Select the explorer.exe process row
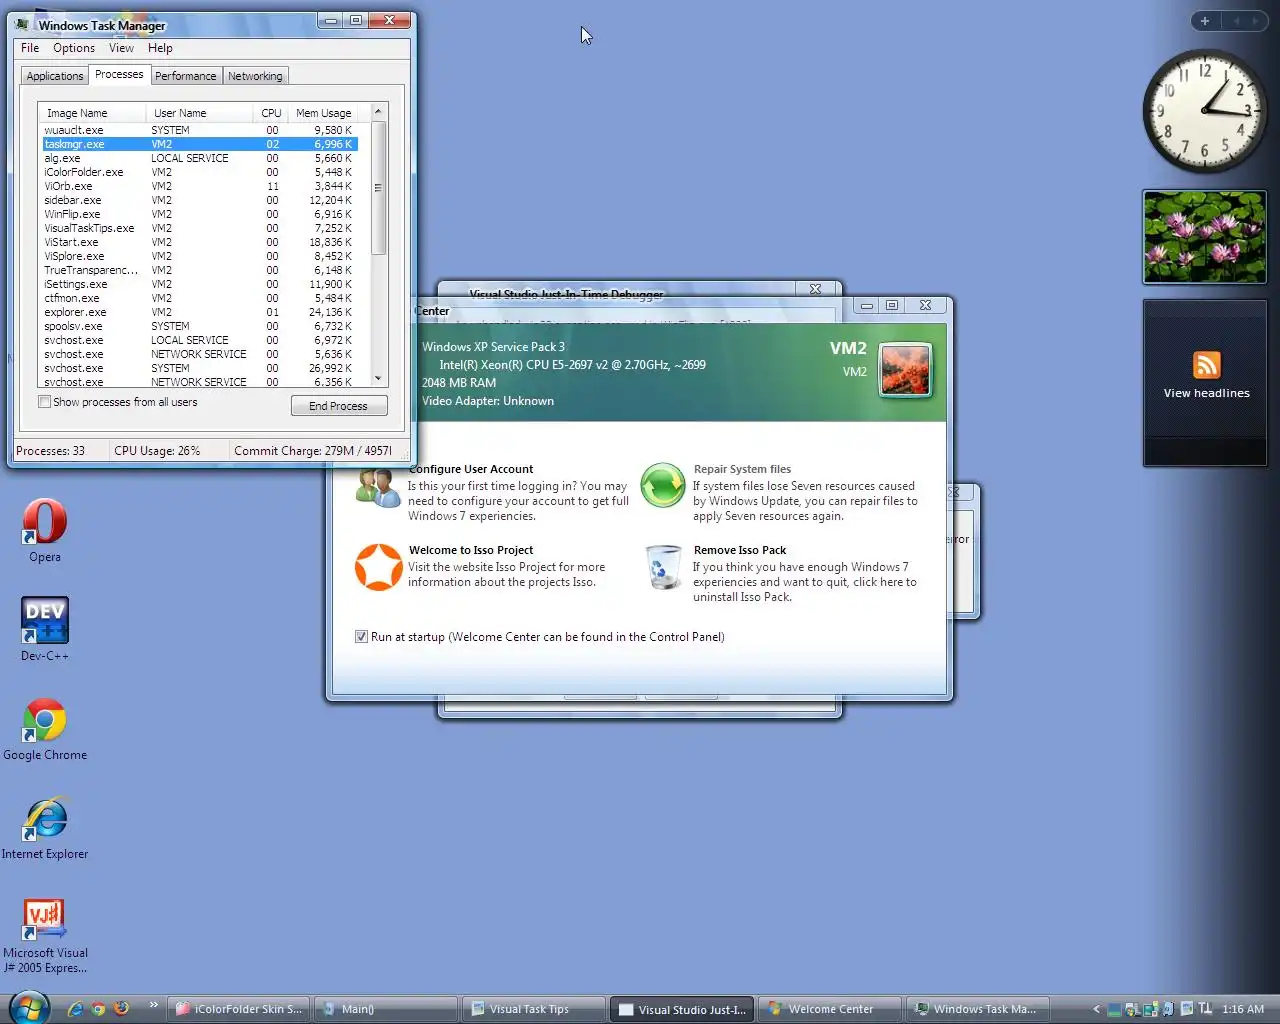This screenshot has width=1280, height=1024. 199,312
